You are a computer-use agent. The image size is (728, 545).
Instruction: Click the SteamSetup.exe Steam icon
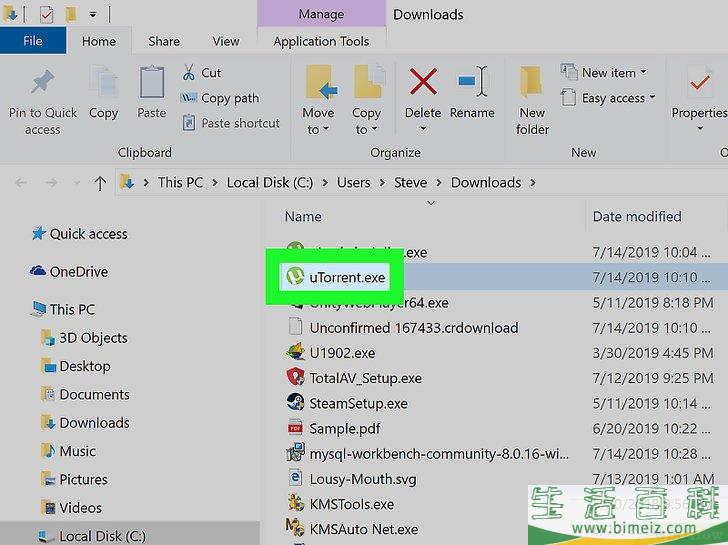(295, 402)
